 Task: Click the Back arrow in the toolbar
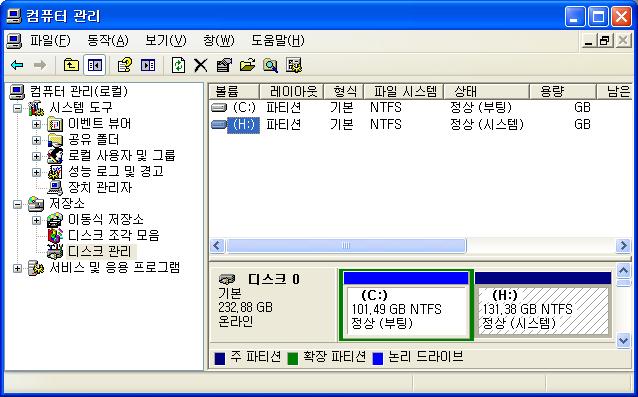point(17,65)
